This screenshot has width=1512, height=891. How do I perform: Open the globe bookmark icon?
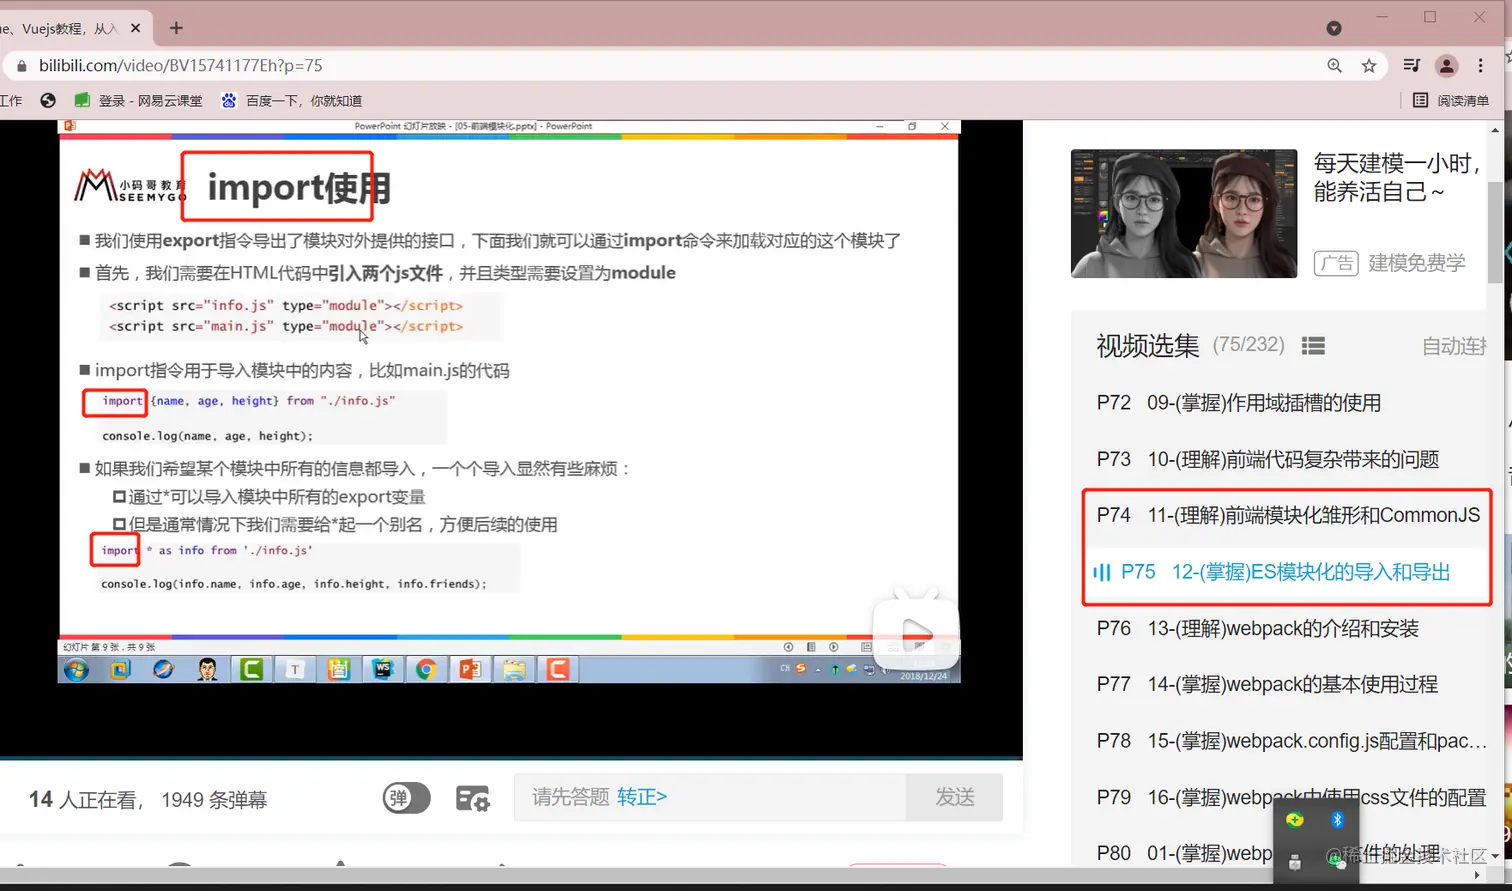48,100
